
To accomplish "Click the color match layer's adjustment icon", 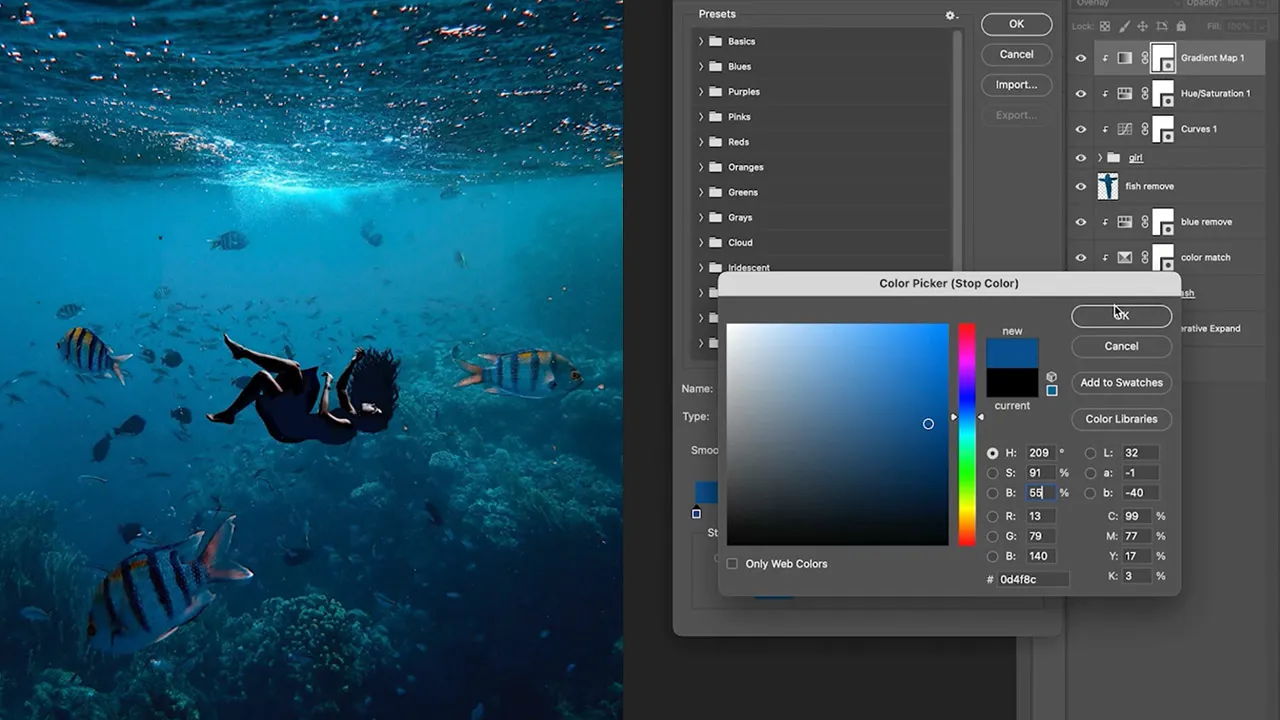I will [1125, 258].
